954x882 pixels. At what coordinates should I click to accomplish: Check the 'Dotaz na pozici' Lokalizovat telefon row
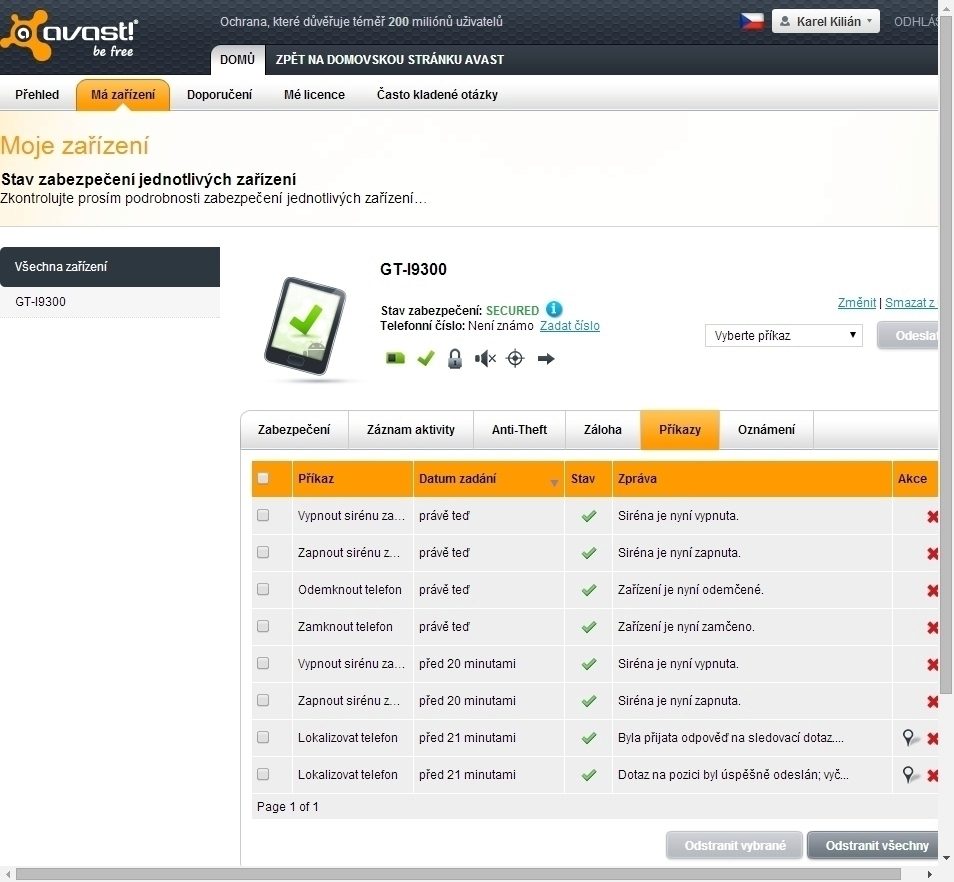(x=263, y=774)
